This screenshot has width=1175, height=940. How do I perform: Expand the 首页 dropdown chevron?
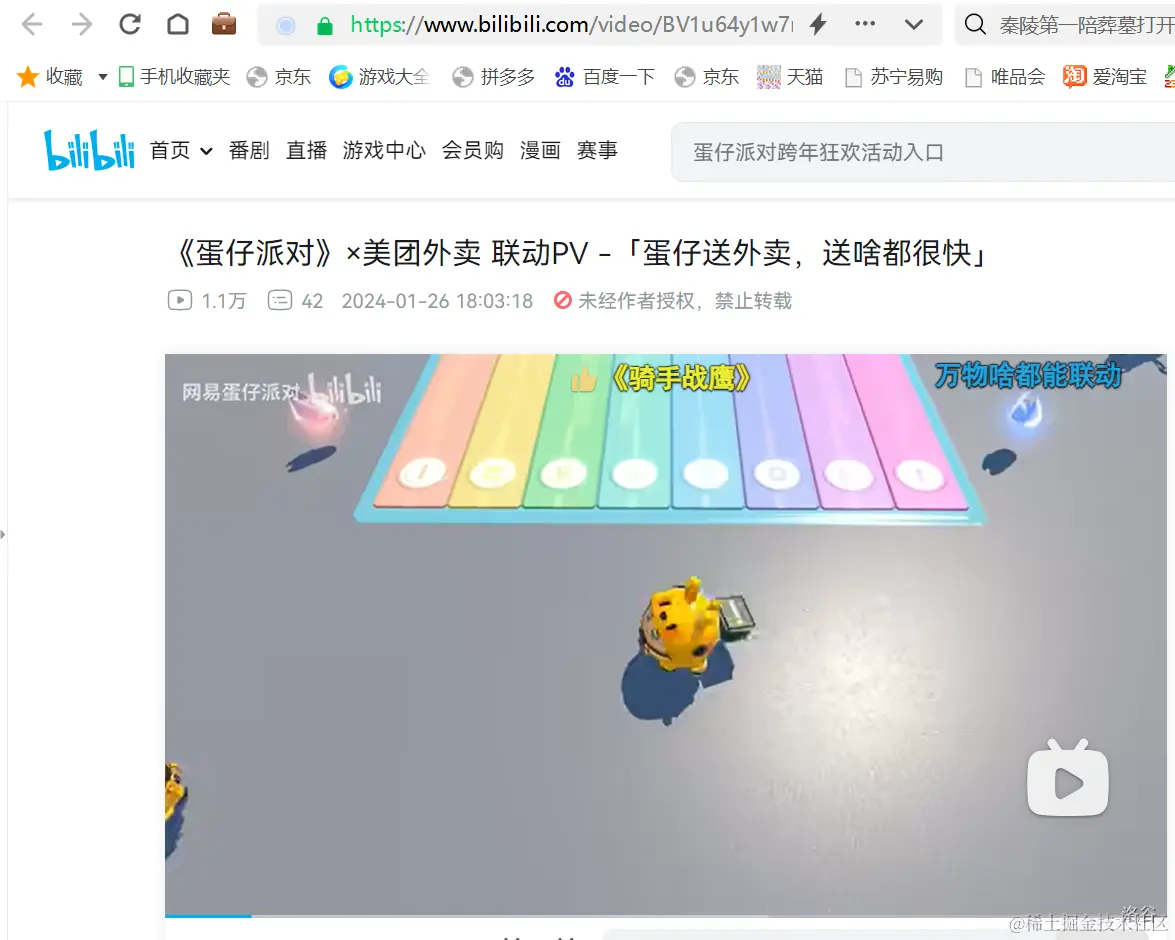(206, 151)
